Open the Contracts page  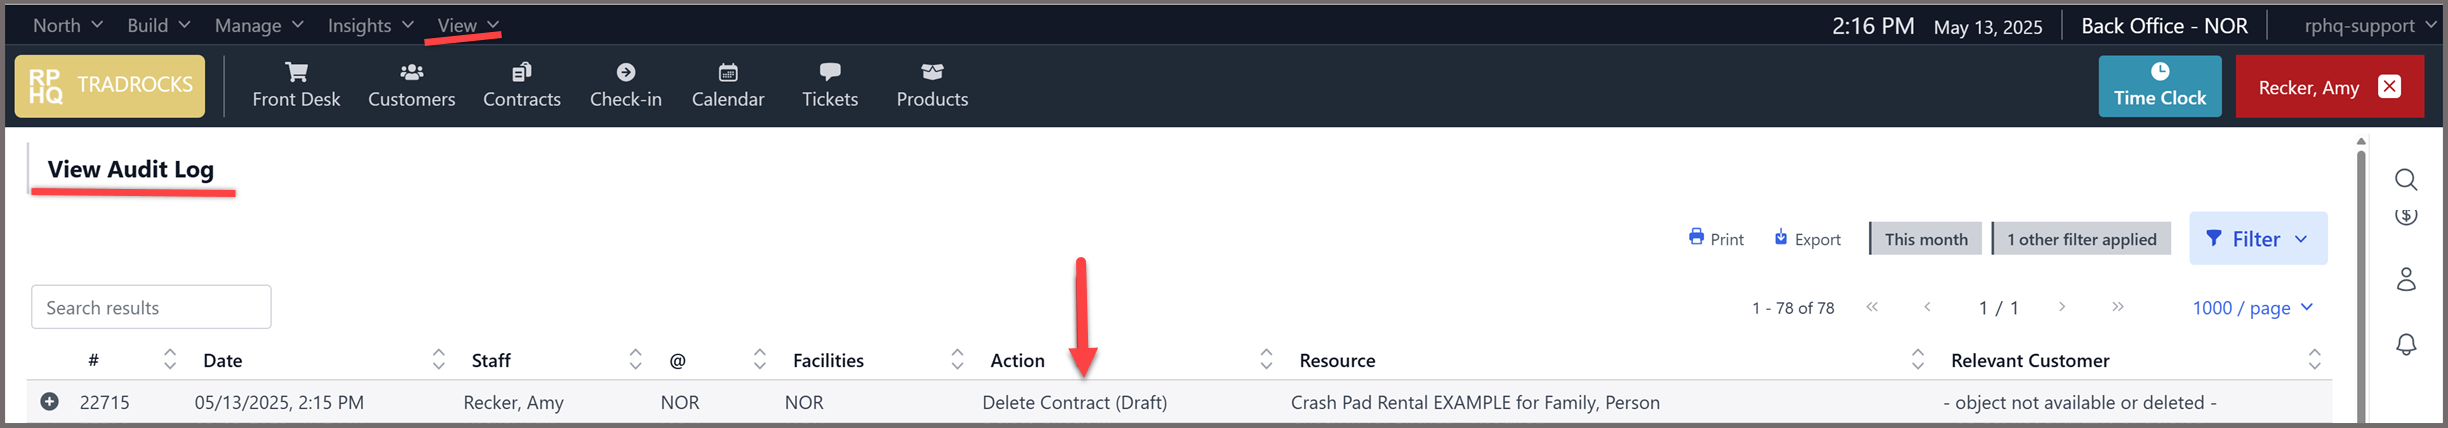tap(521, 86)
